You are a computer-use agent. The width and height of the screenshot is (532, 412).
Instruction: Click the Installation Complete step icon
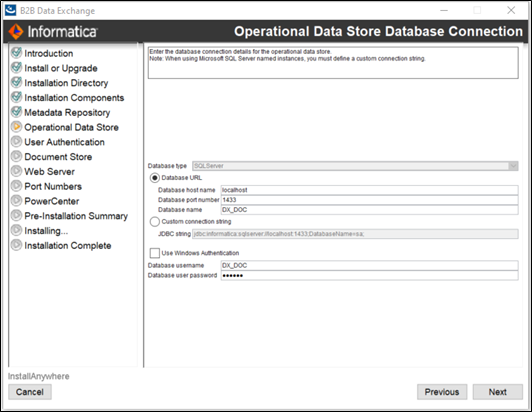16,245
